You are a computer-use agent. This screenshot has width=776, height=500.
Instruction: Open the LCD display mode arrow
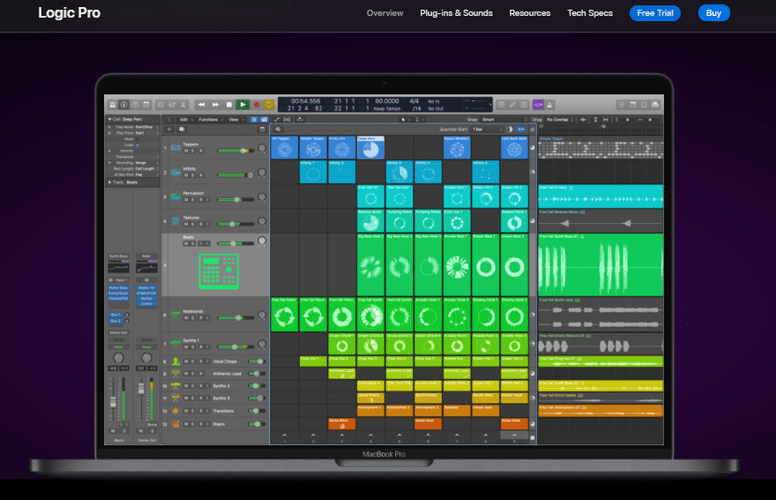click(490, 104)
